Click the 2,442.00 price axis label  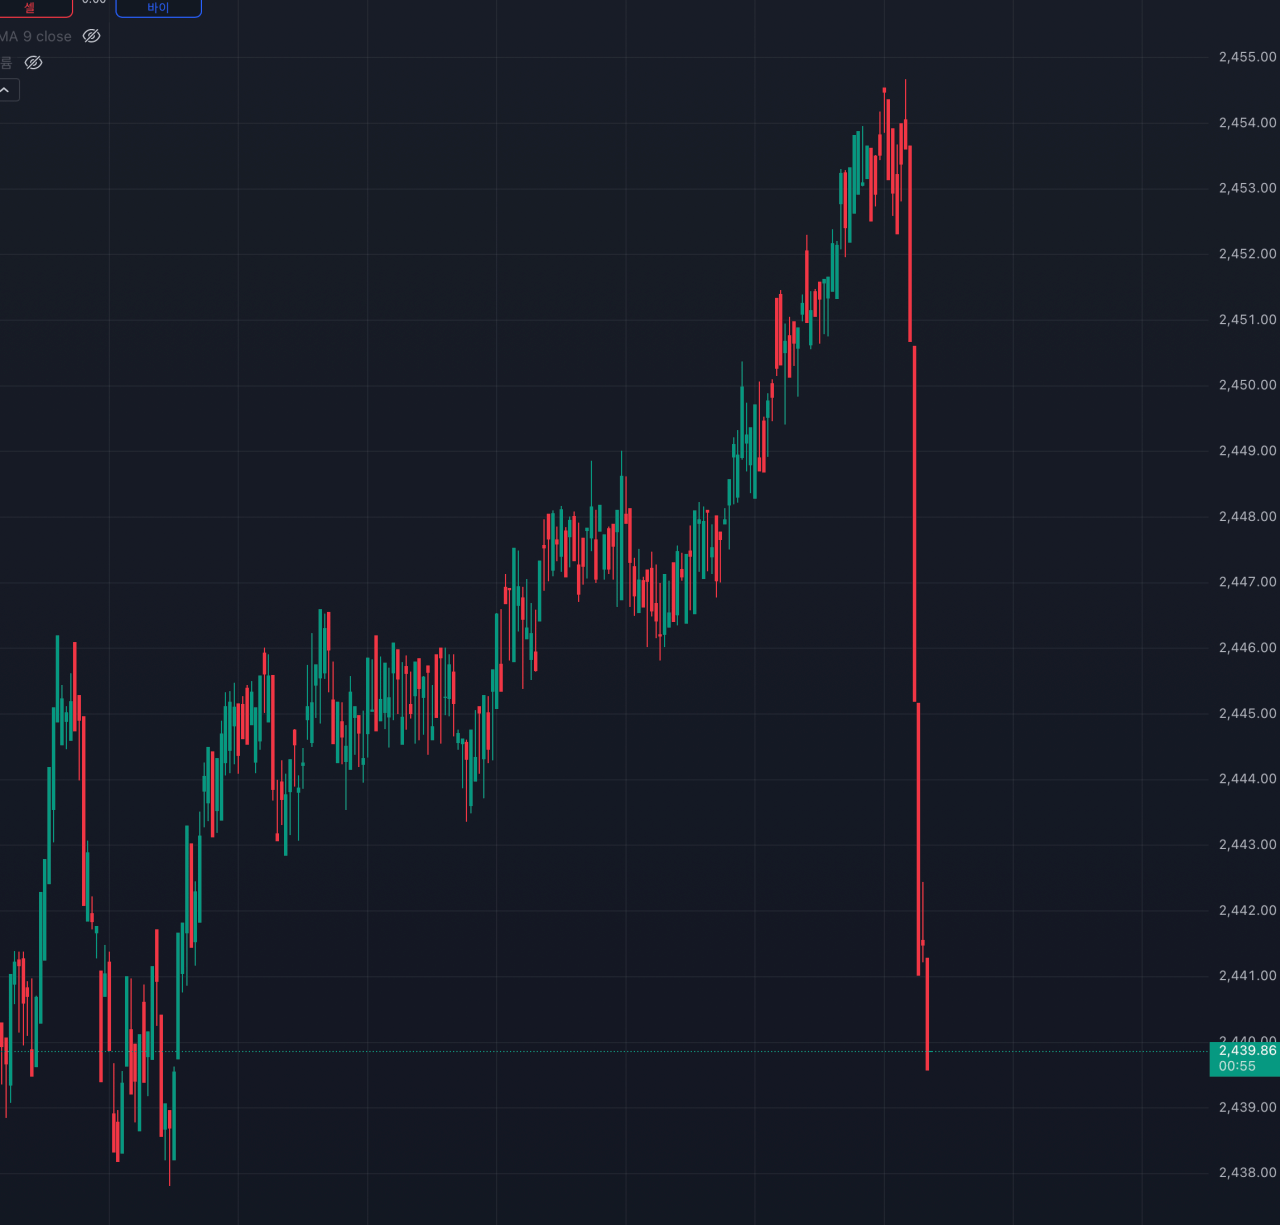[1247, 911]
